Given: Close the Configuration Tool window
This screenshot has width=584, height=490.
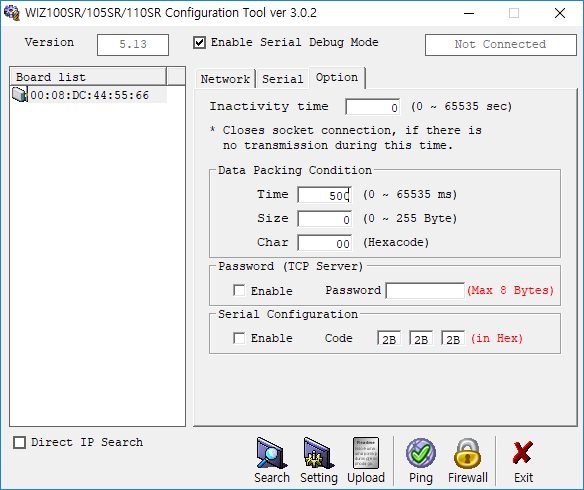Looking at the screenshot, I should point(560,13).
